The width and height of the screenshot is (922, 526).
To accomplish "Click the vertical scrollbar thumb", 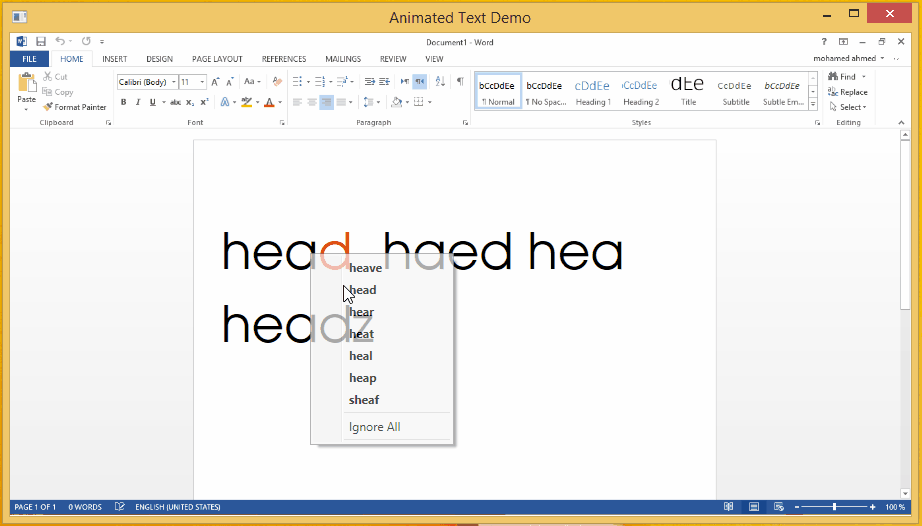I will coord(905,225).
